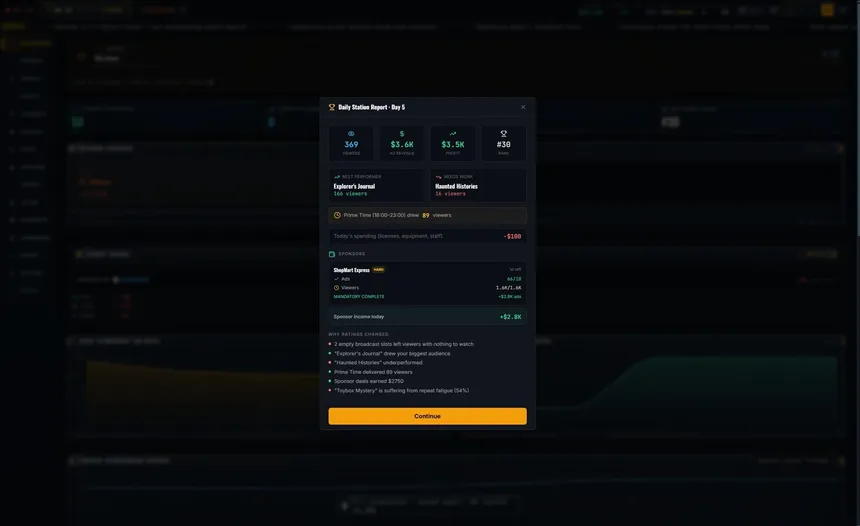This screenshot has width=860, height=526.
Task: Close the Daily Station Report dialog
Action: point(523,107)
